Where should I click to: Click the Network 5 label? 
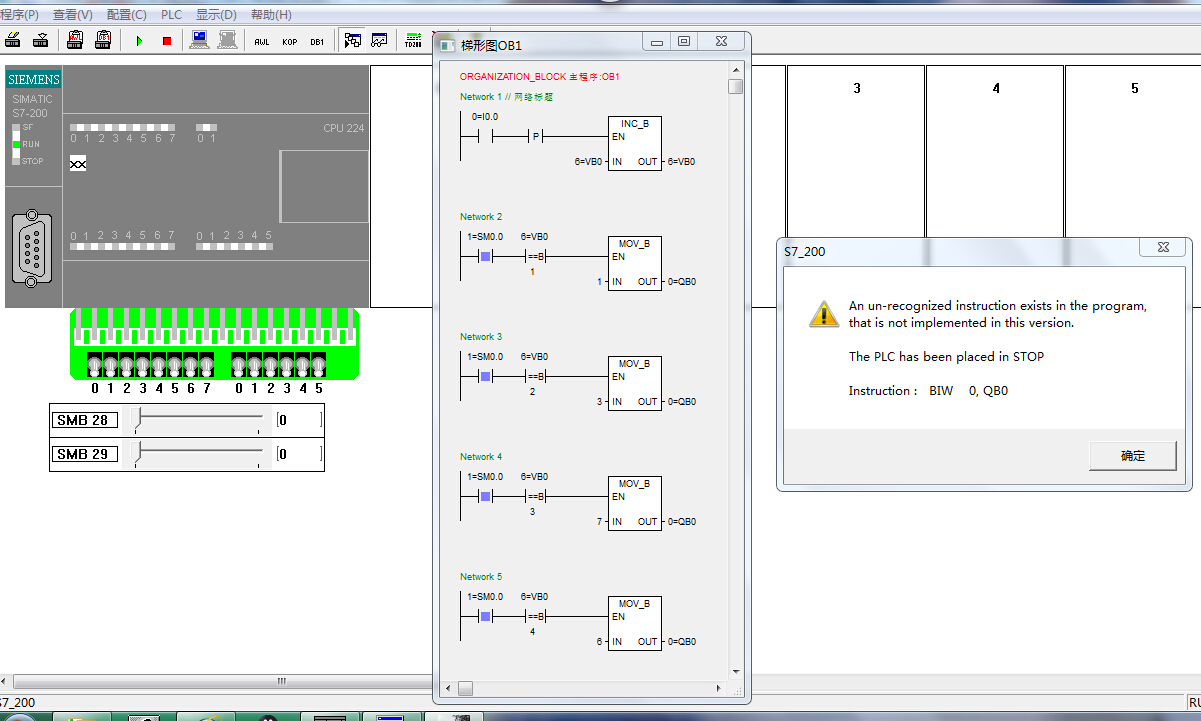481,577
